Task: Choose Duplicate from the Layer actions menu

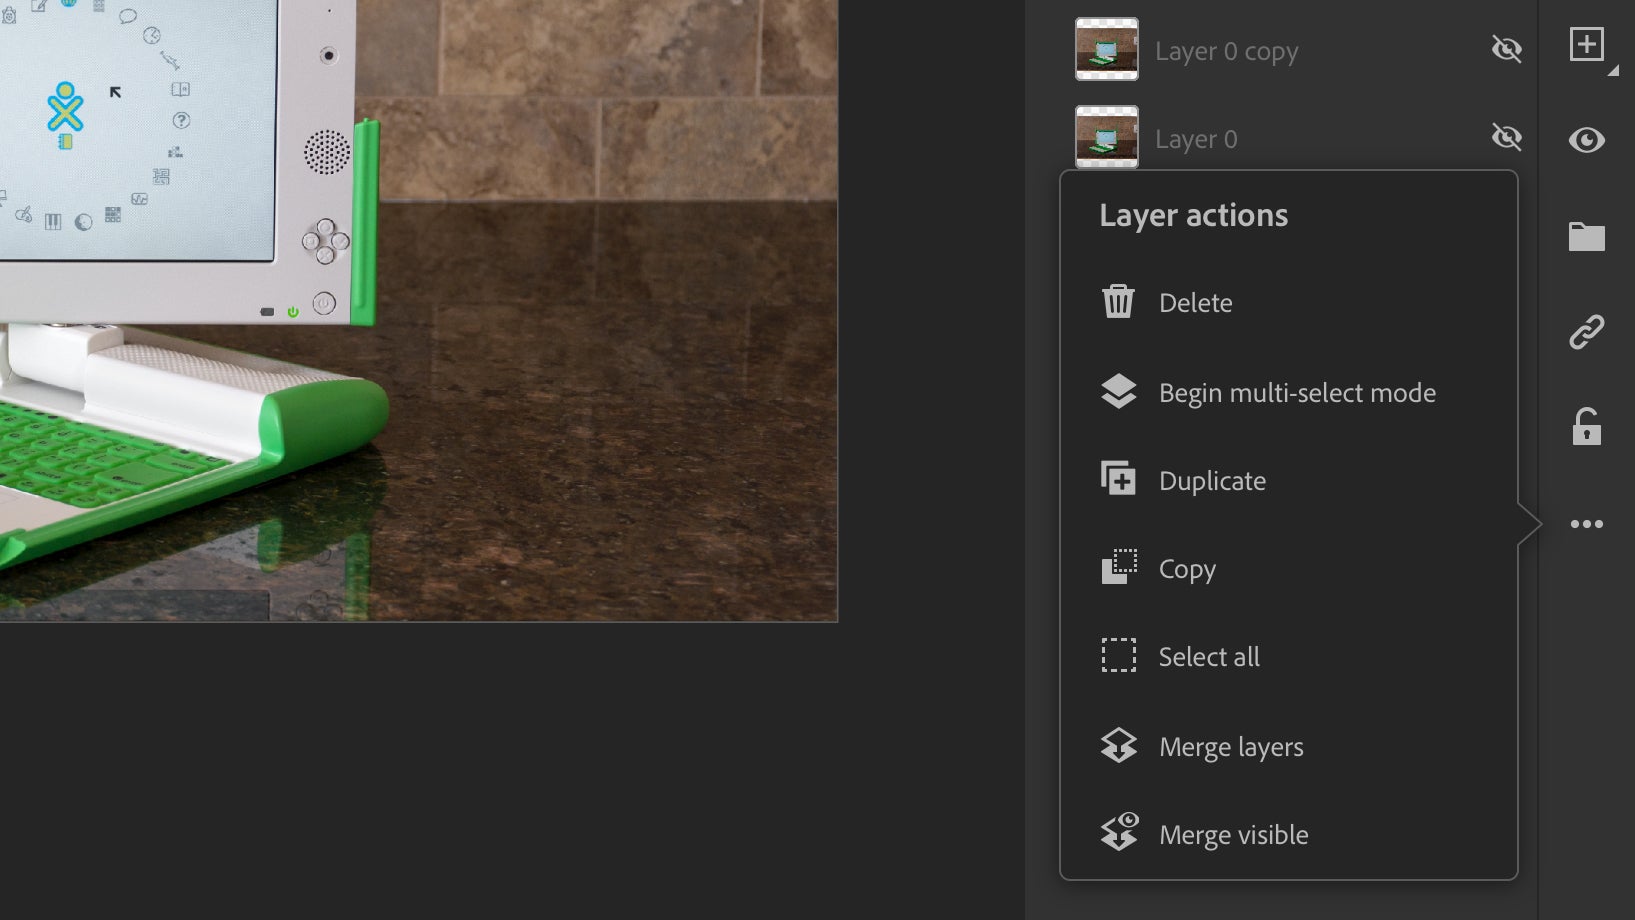Action: (1212, 480)
